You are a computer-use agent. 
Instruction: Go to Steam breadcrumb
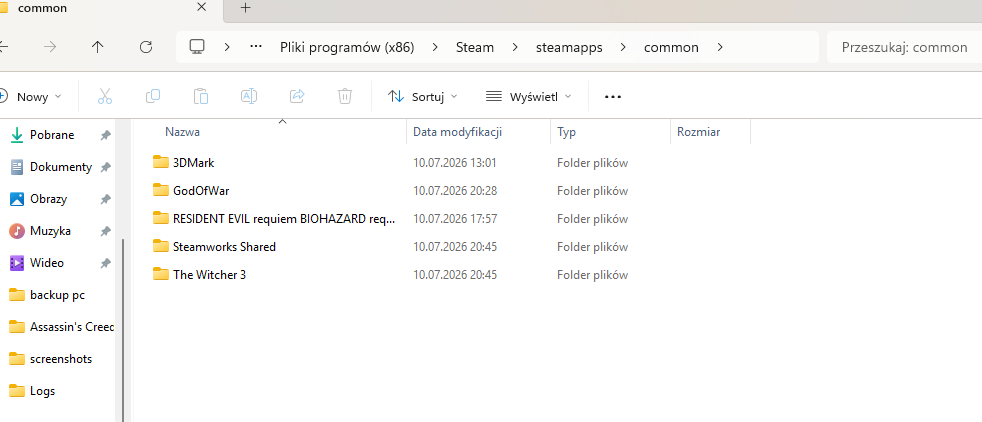point(475,47)
